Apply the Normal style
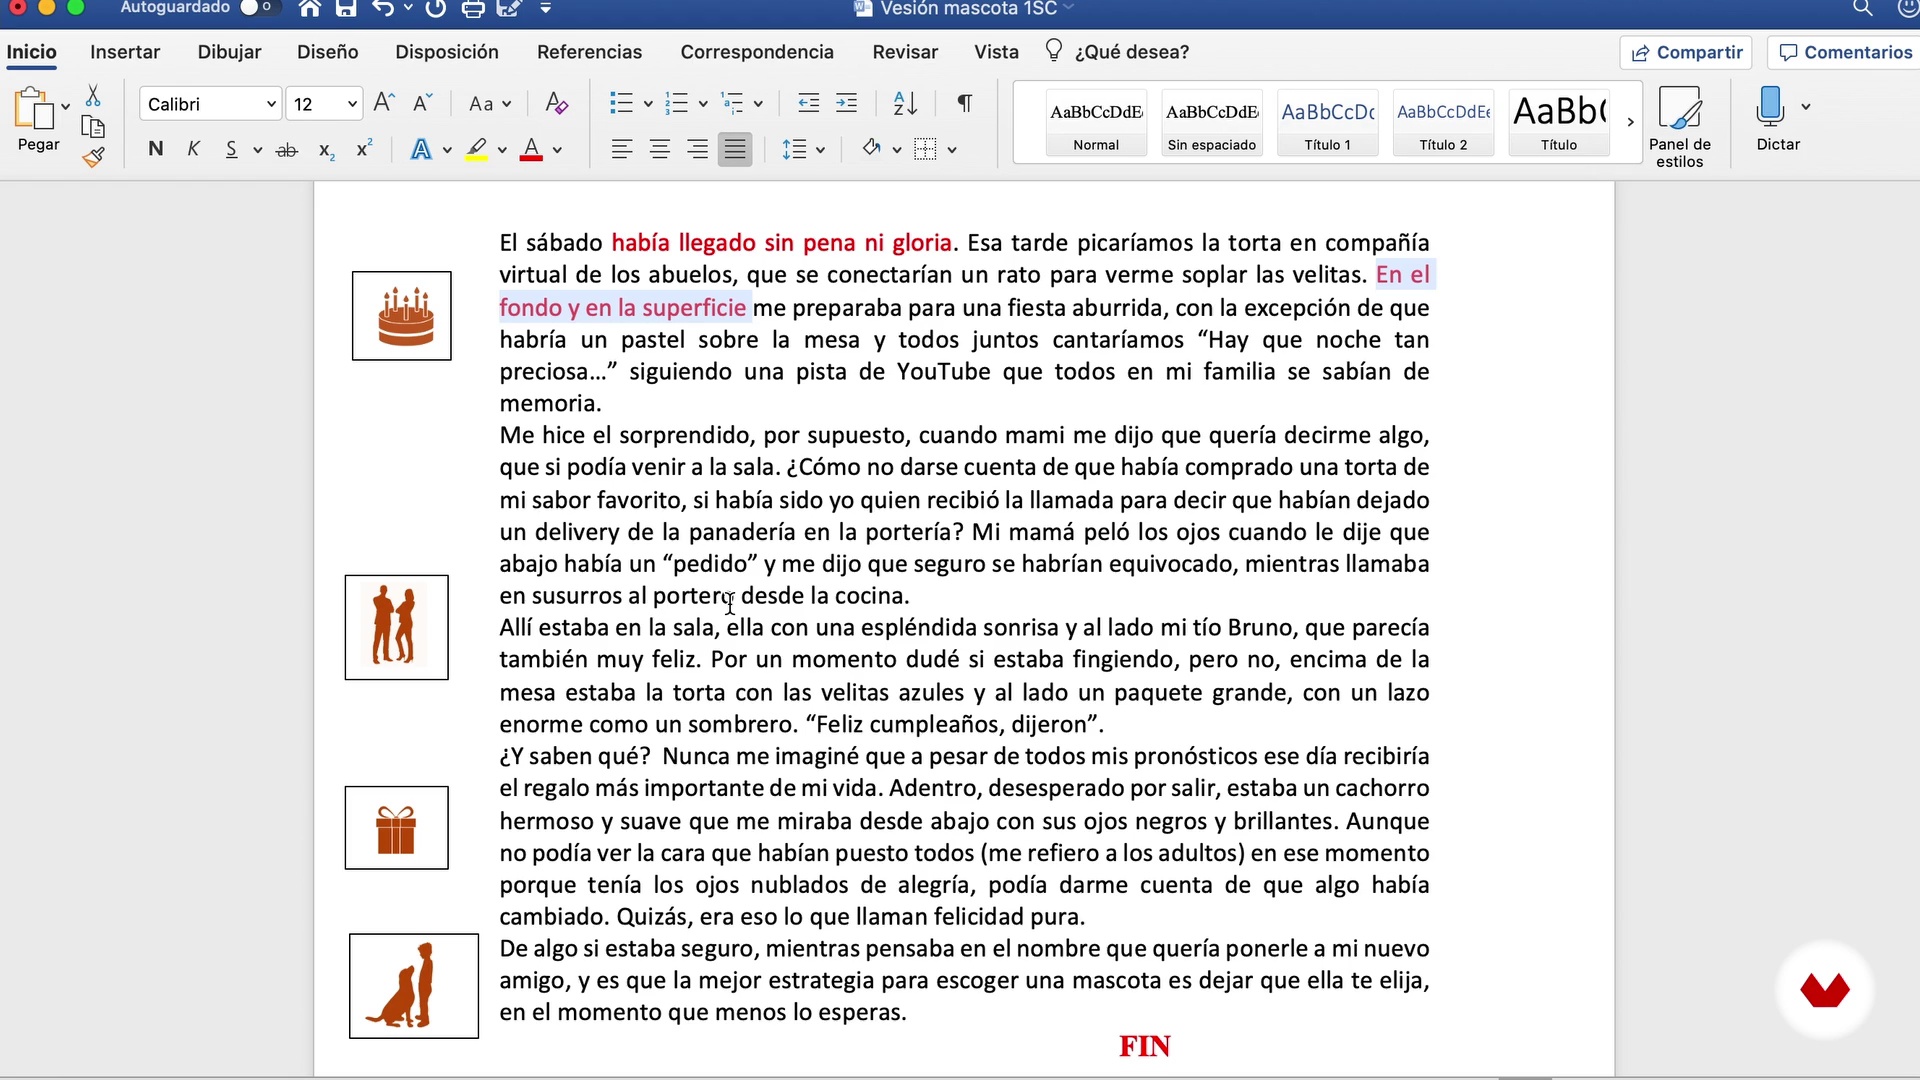1920x1080 pixels. 1096,123
